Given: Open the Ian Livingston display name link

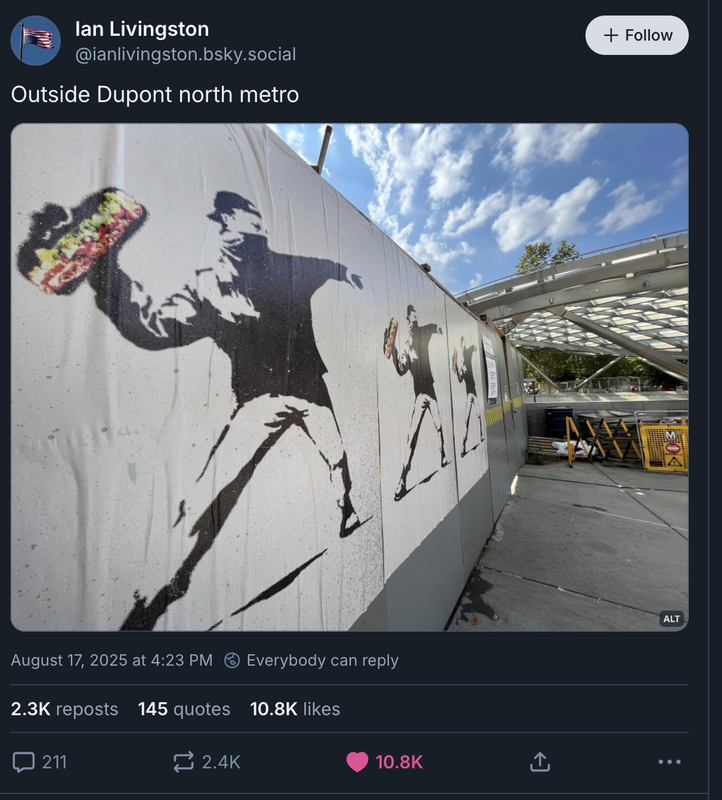Looking at the screenshot, I should (142, 29).
